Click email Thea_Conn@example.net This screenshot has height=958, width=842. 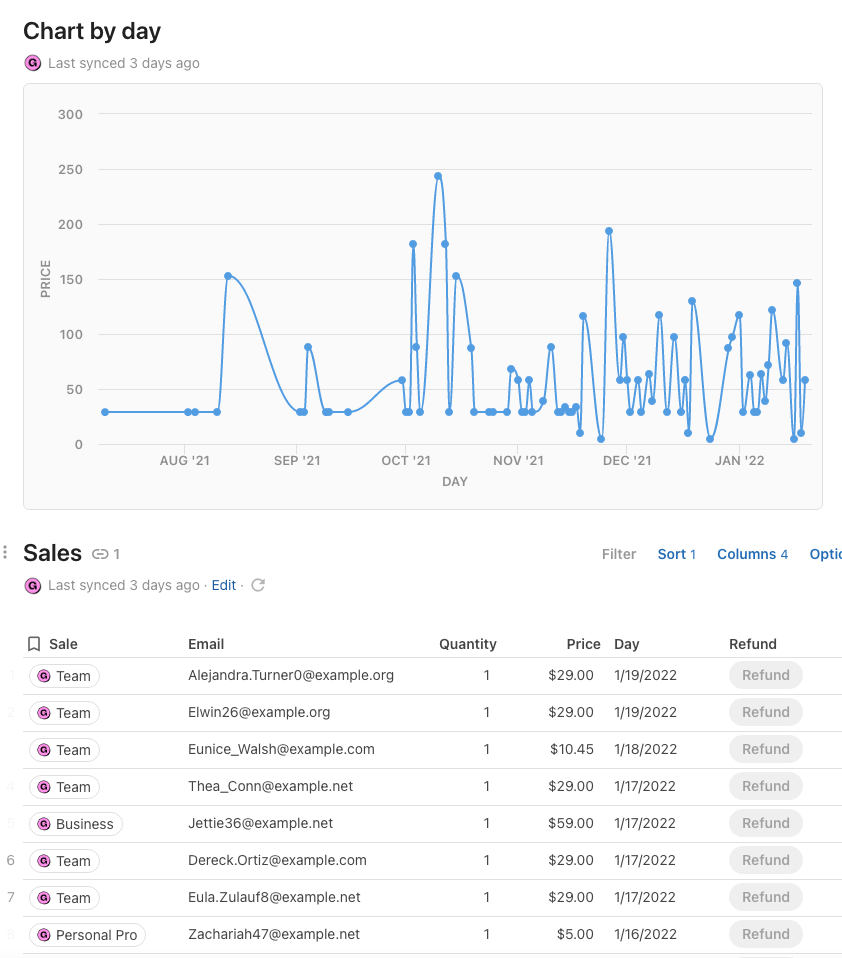tap(271, 786)
